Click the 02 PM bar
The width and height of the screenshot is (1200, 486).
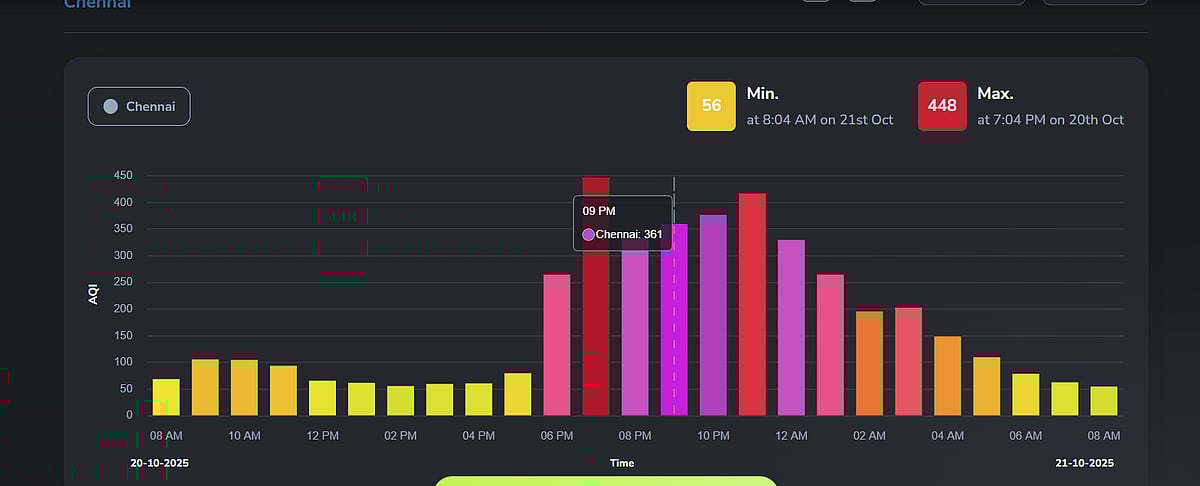pyautogui.click(x=400, y=401)
